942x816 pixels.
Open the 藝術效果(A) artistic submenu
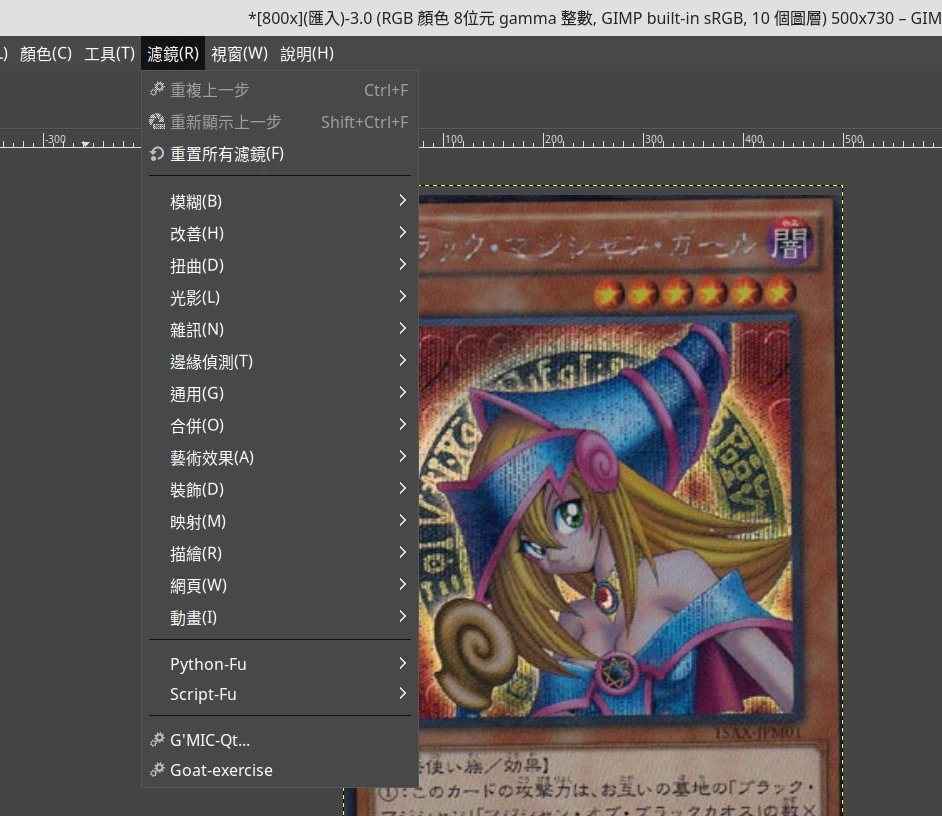212,458
